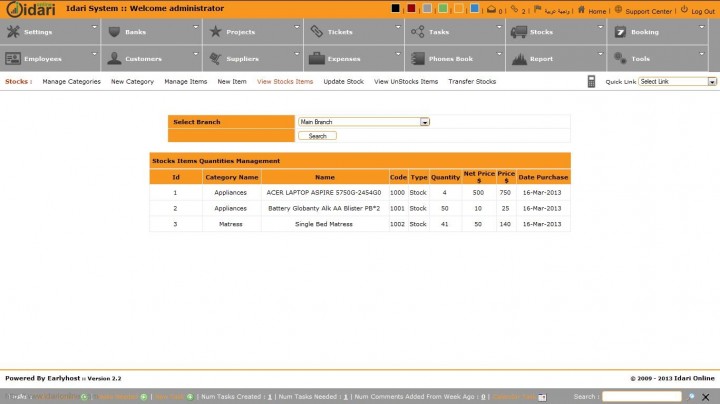
Task: Click the Search button under Select Branch
Action: [x=317, y=136]
